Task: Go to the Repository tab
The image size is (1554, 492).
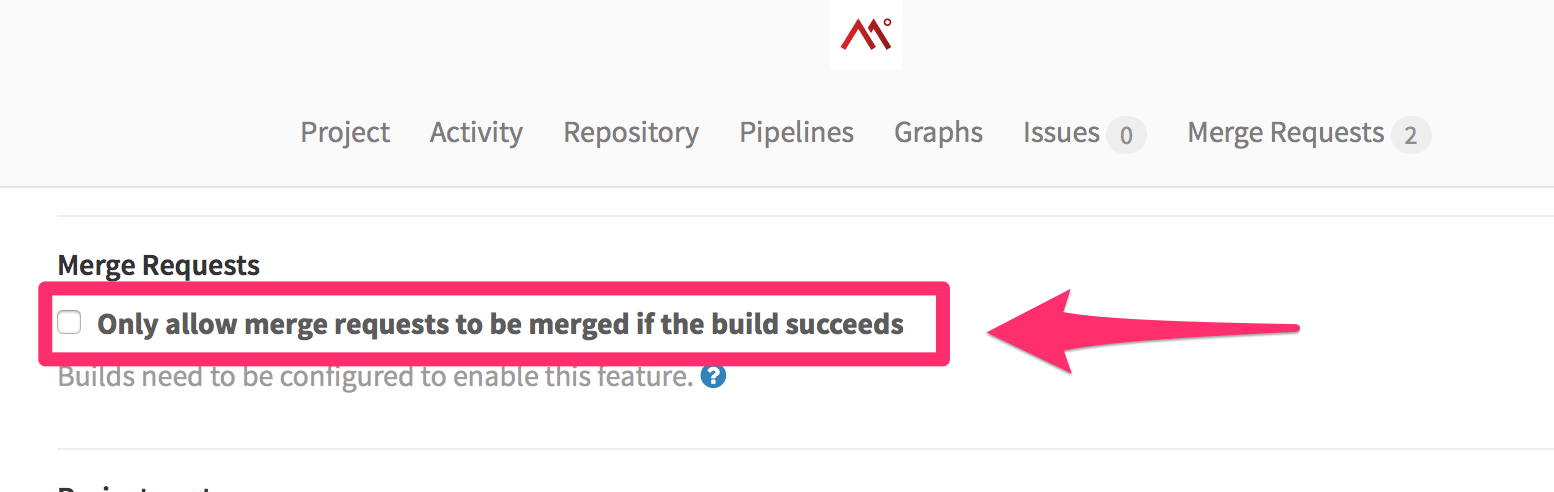Action: 631,132
